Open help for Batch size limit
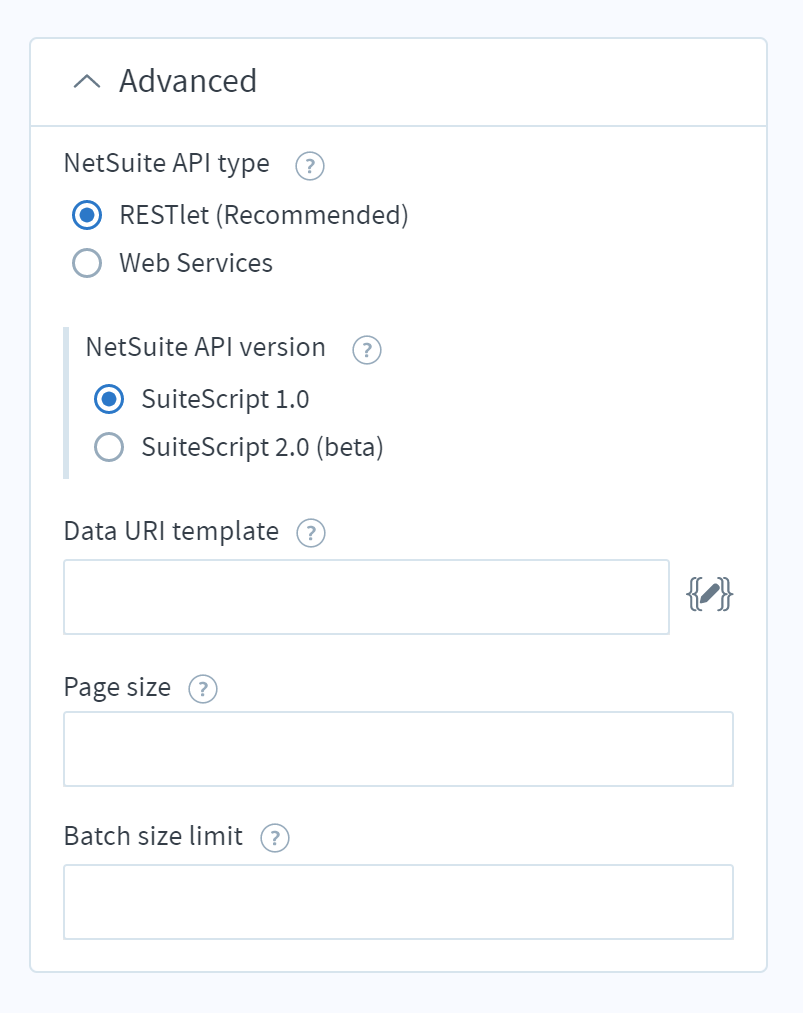The height and width of the screenshot is (1013, 803). [x=275, y=838]
